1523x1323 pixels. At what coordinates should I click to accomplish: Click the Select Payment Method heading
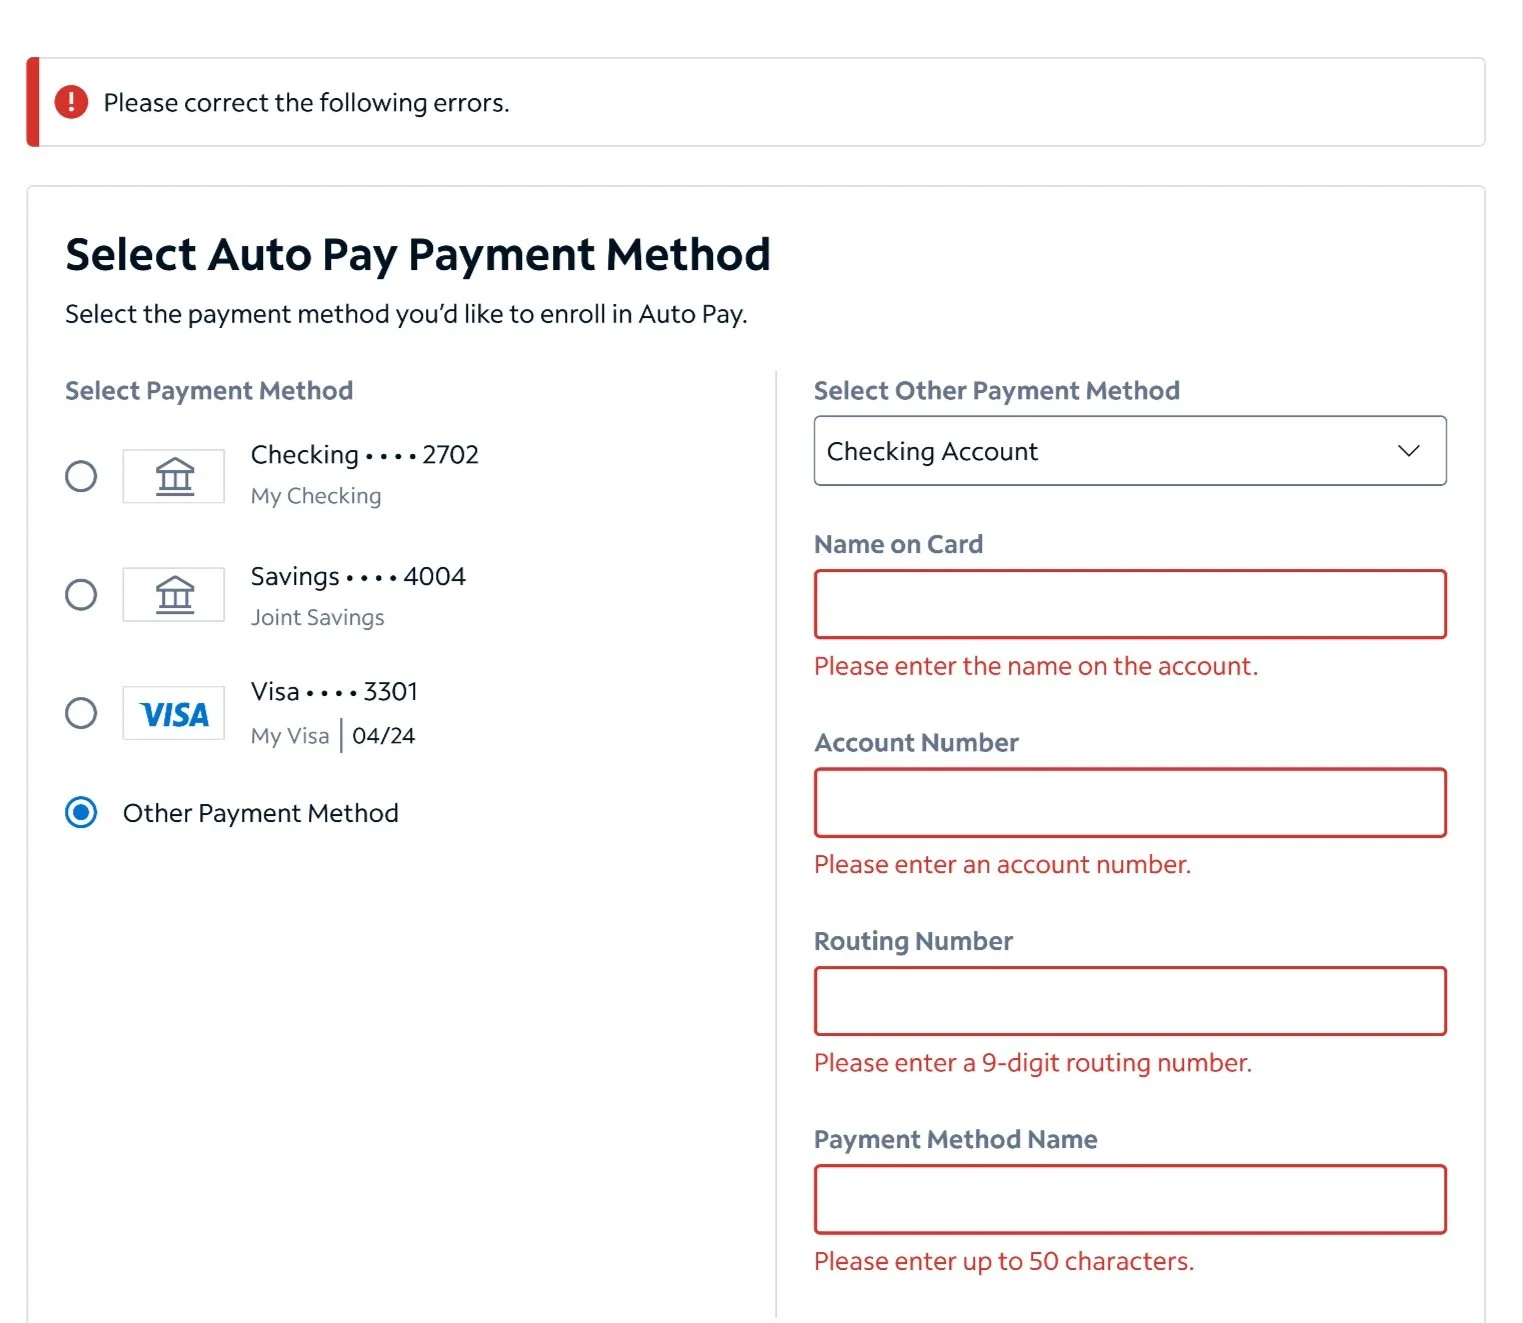click(208, 390)
